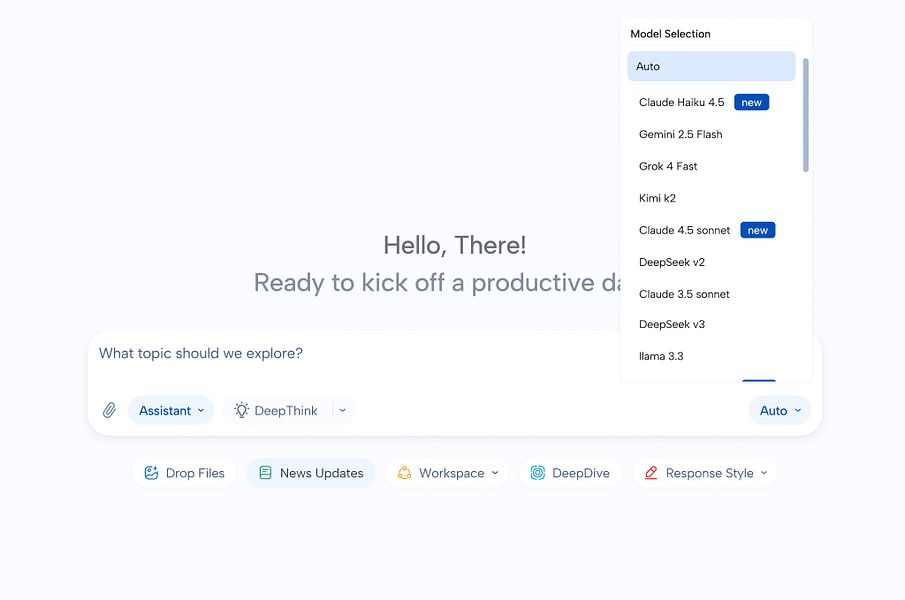Click the paperclip attachment icon

click(109, 410)
